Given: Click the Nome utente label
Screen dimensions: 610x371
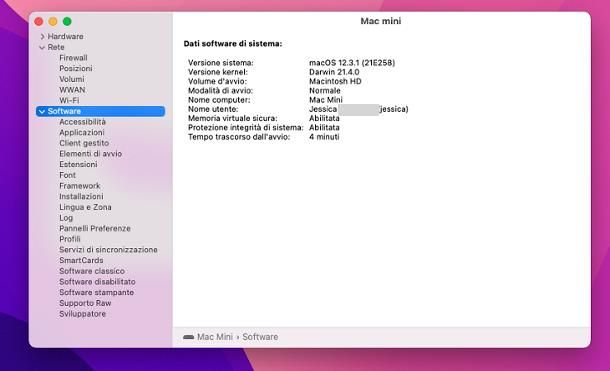Looking at the screenshot, I should coord(213,109).
